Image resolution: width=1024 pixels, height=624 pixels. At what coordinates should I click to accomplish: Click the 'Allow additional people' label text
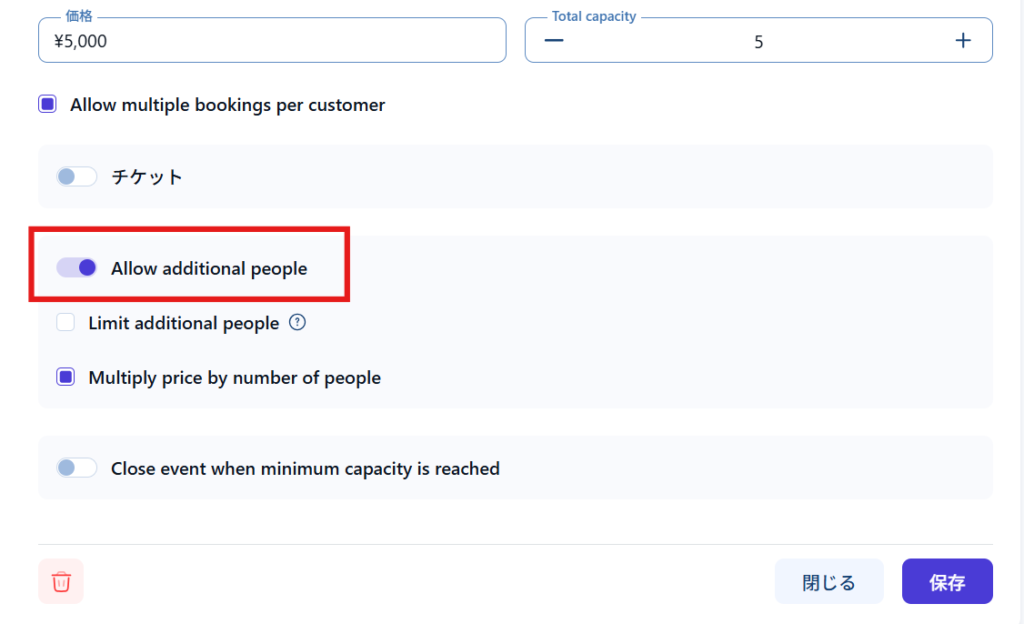tap(209, 268)
